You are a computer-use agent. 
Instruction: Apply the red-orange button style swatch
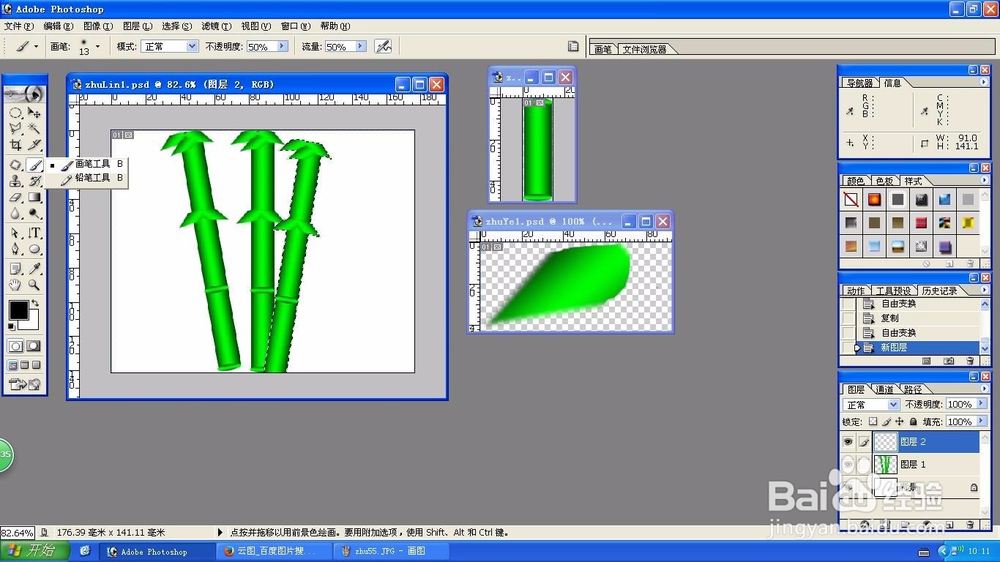(874, 200)
